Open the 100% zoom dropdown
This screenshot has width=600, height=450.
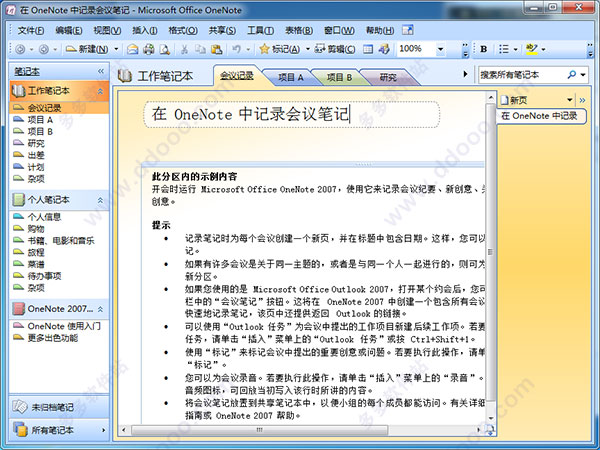point(440,49)
